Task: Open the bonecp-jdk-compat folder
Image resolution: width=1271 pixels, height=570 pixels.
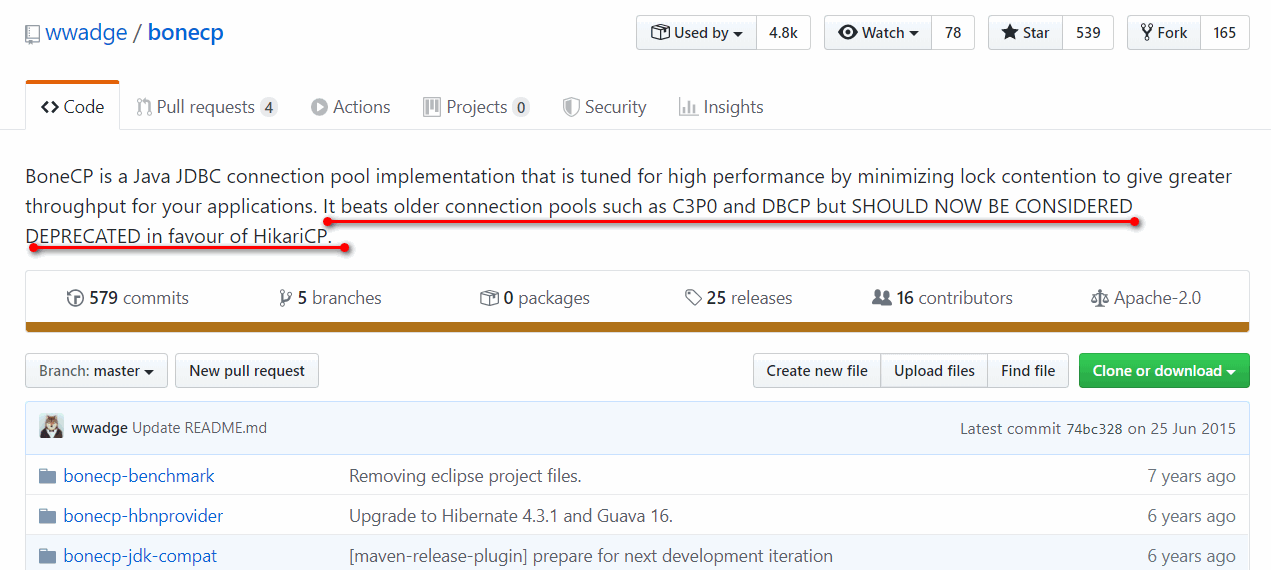Action: click(x=140, y=556)
